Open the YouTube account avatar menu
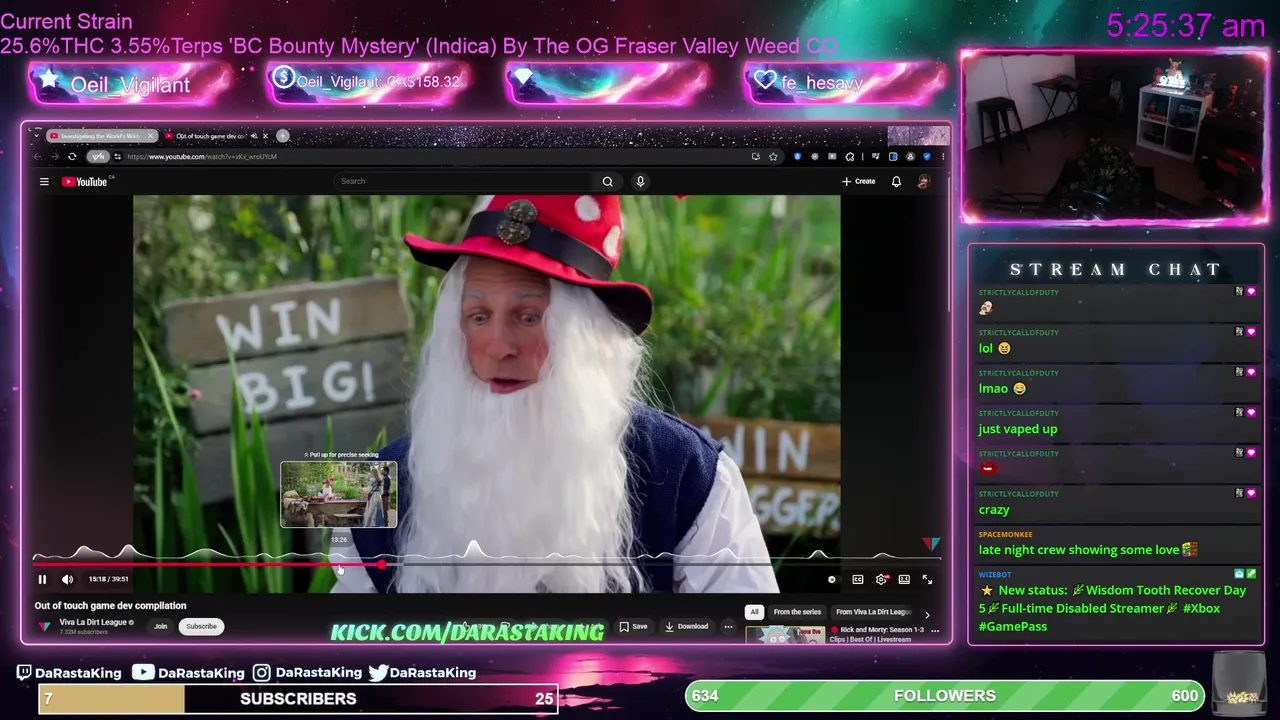The width and height of the screenshot is (1280, 720). tap(923, 181)
